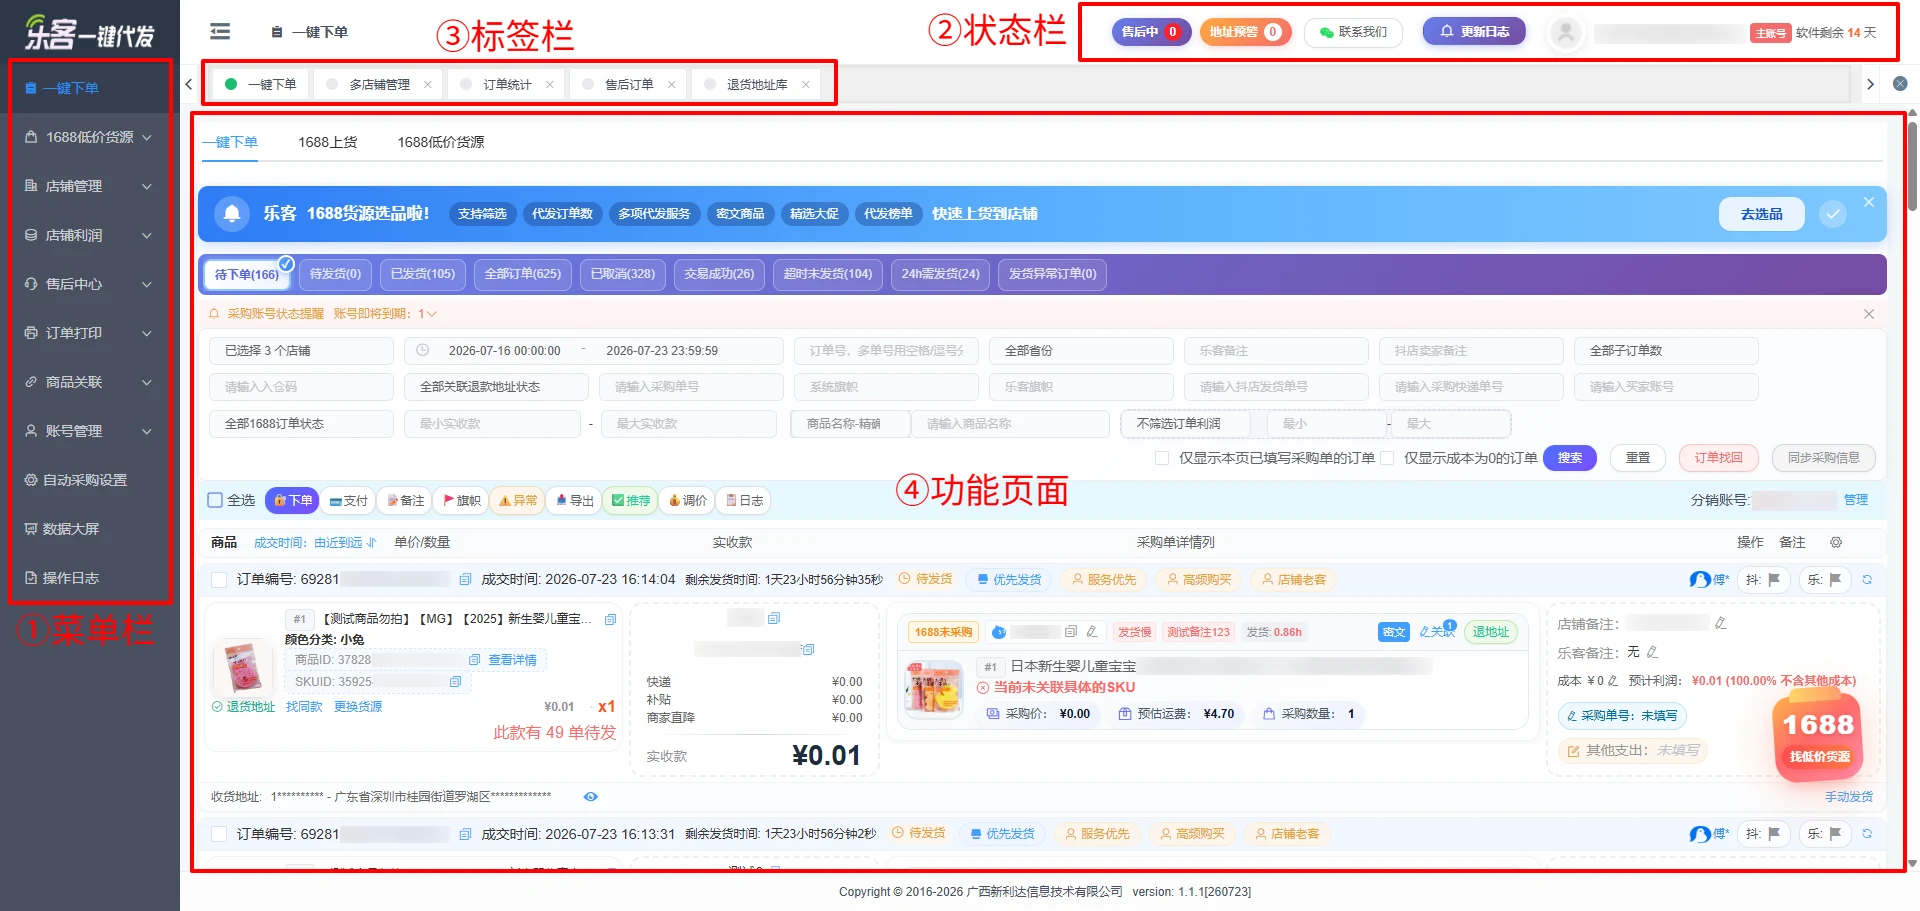1920x911 pixels.
Task: Filter orders by 超时未发货(104)
Action: click(x=827, y=274)
